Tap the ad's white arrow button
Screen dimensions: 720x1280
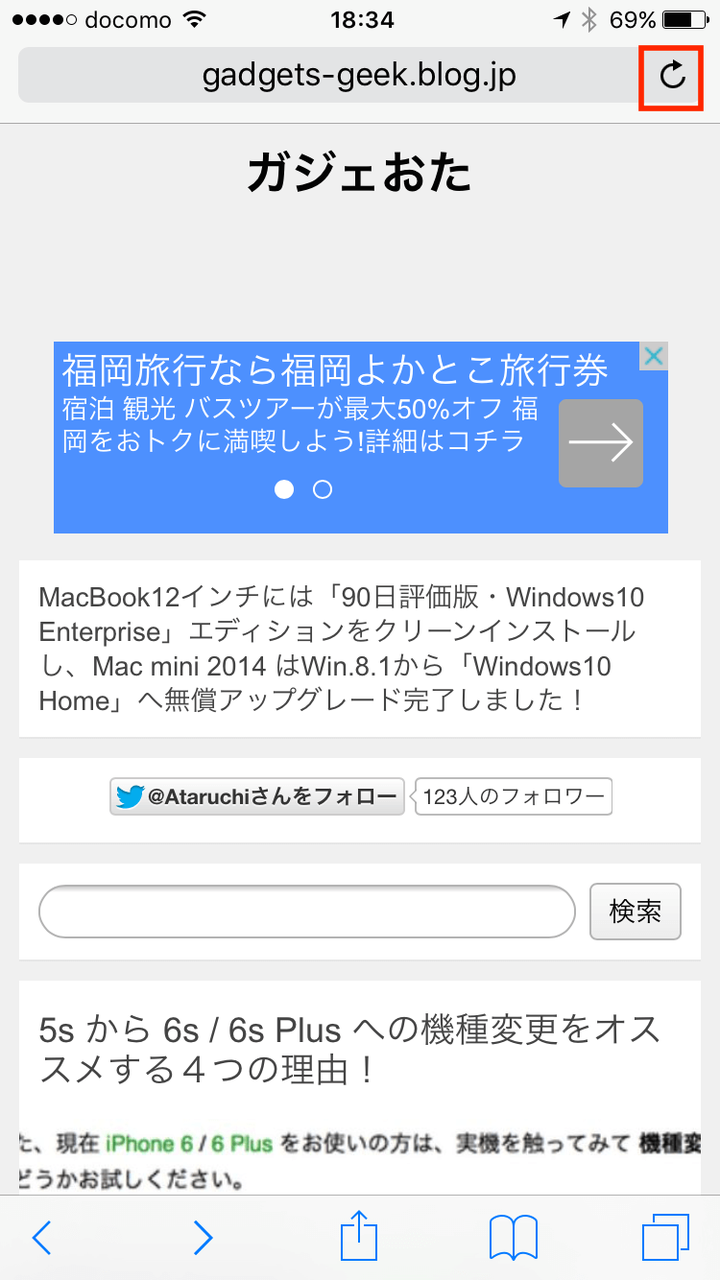point(601,443)
